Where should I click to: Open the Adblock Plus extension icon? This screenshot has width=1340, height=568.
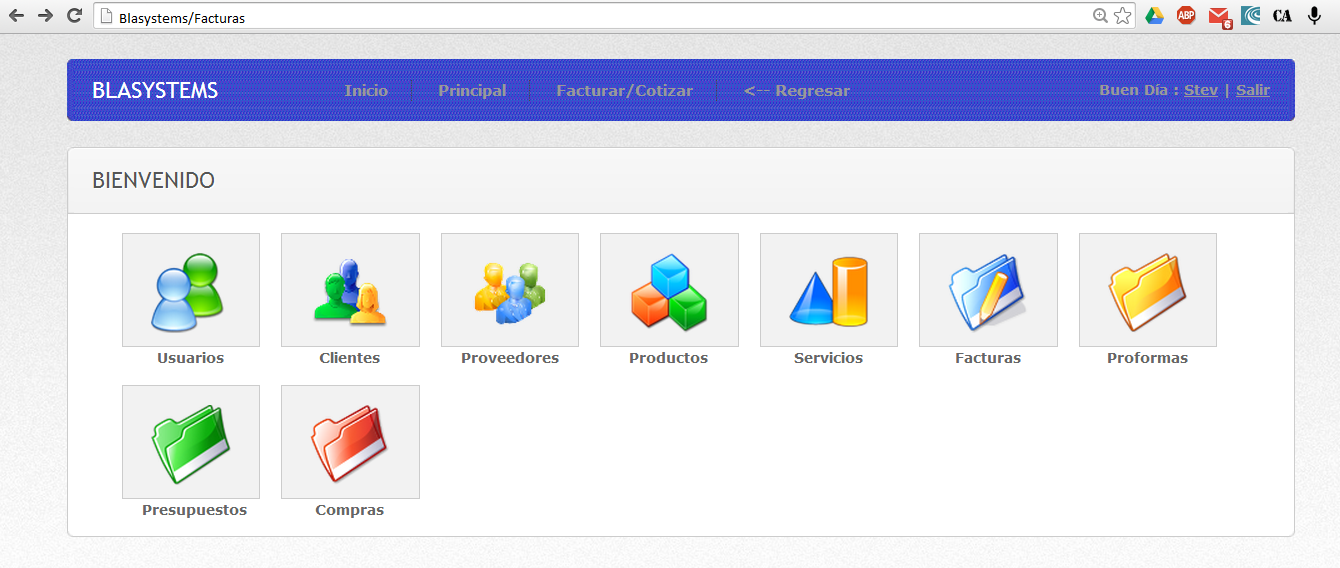pyautogui.click(x=1186, y=16)
